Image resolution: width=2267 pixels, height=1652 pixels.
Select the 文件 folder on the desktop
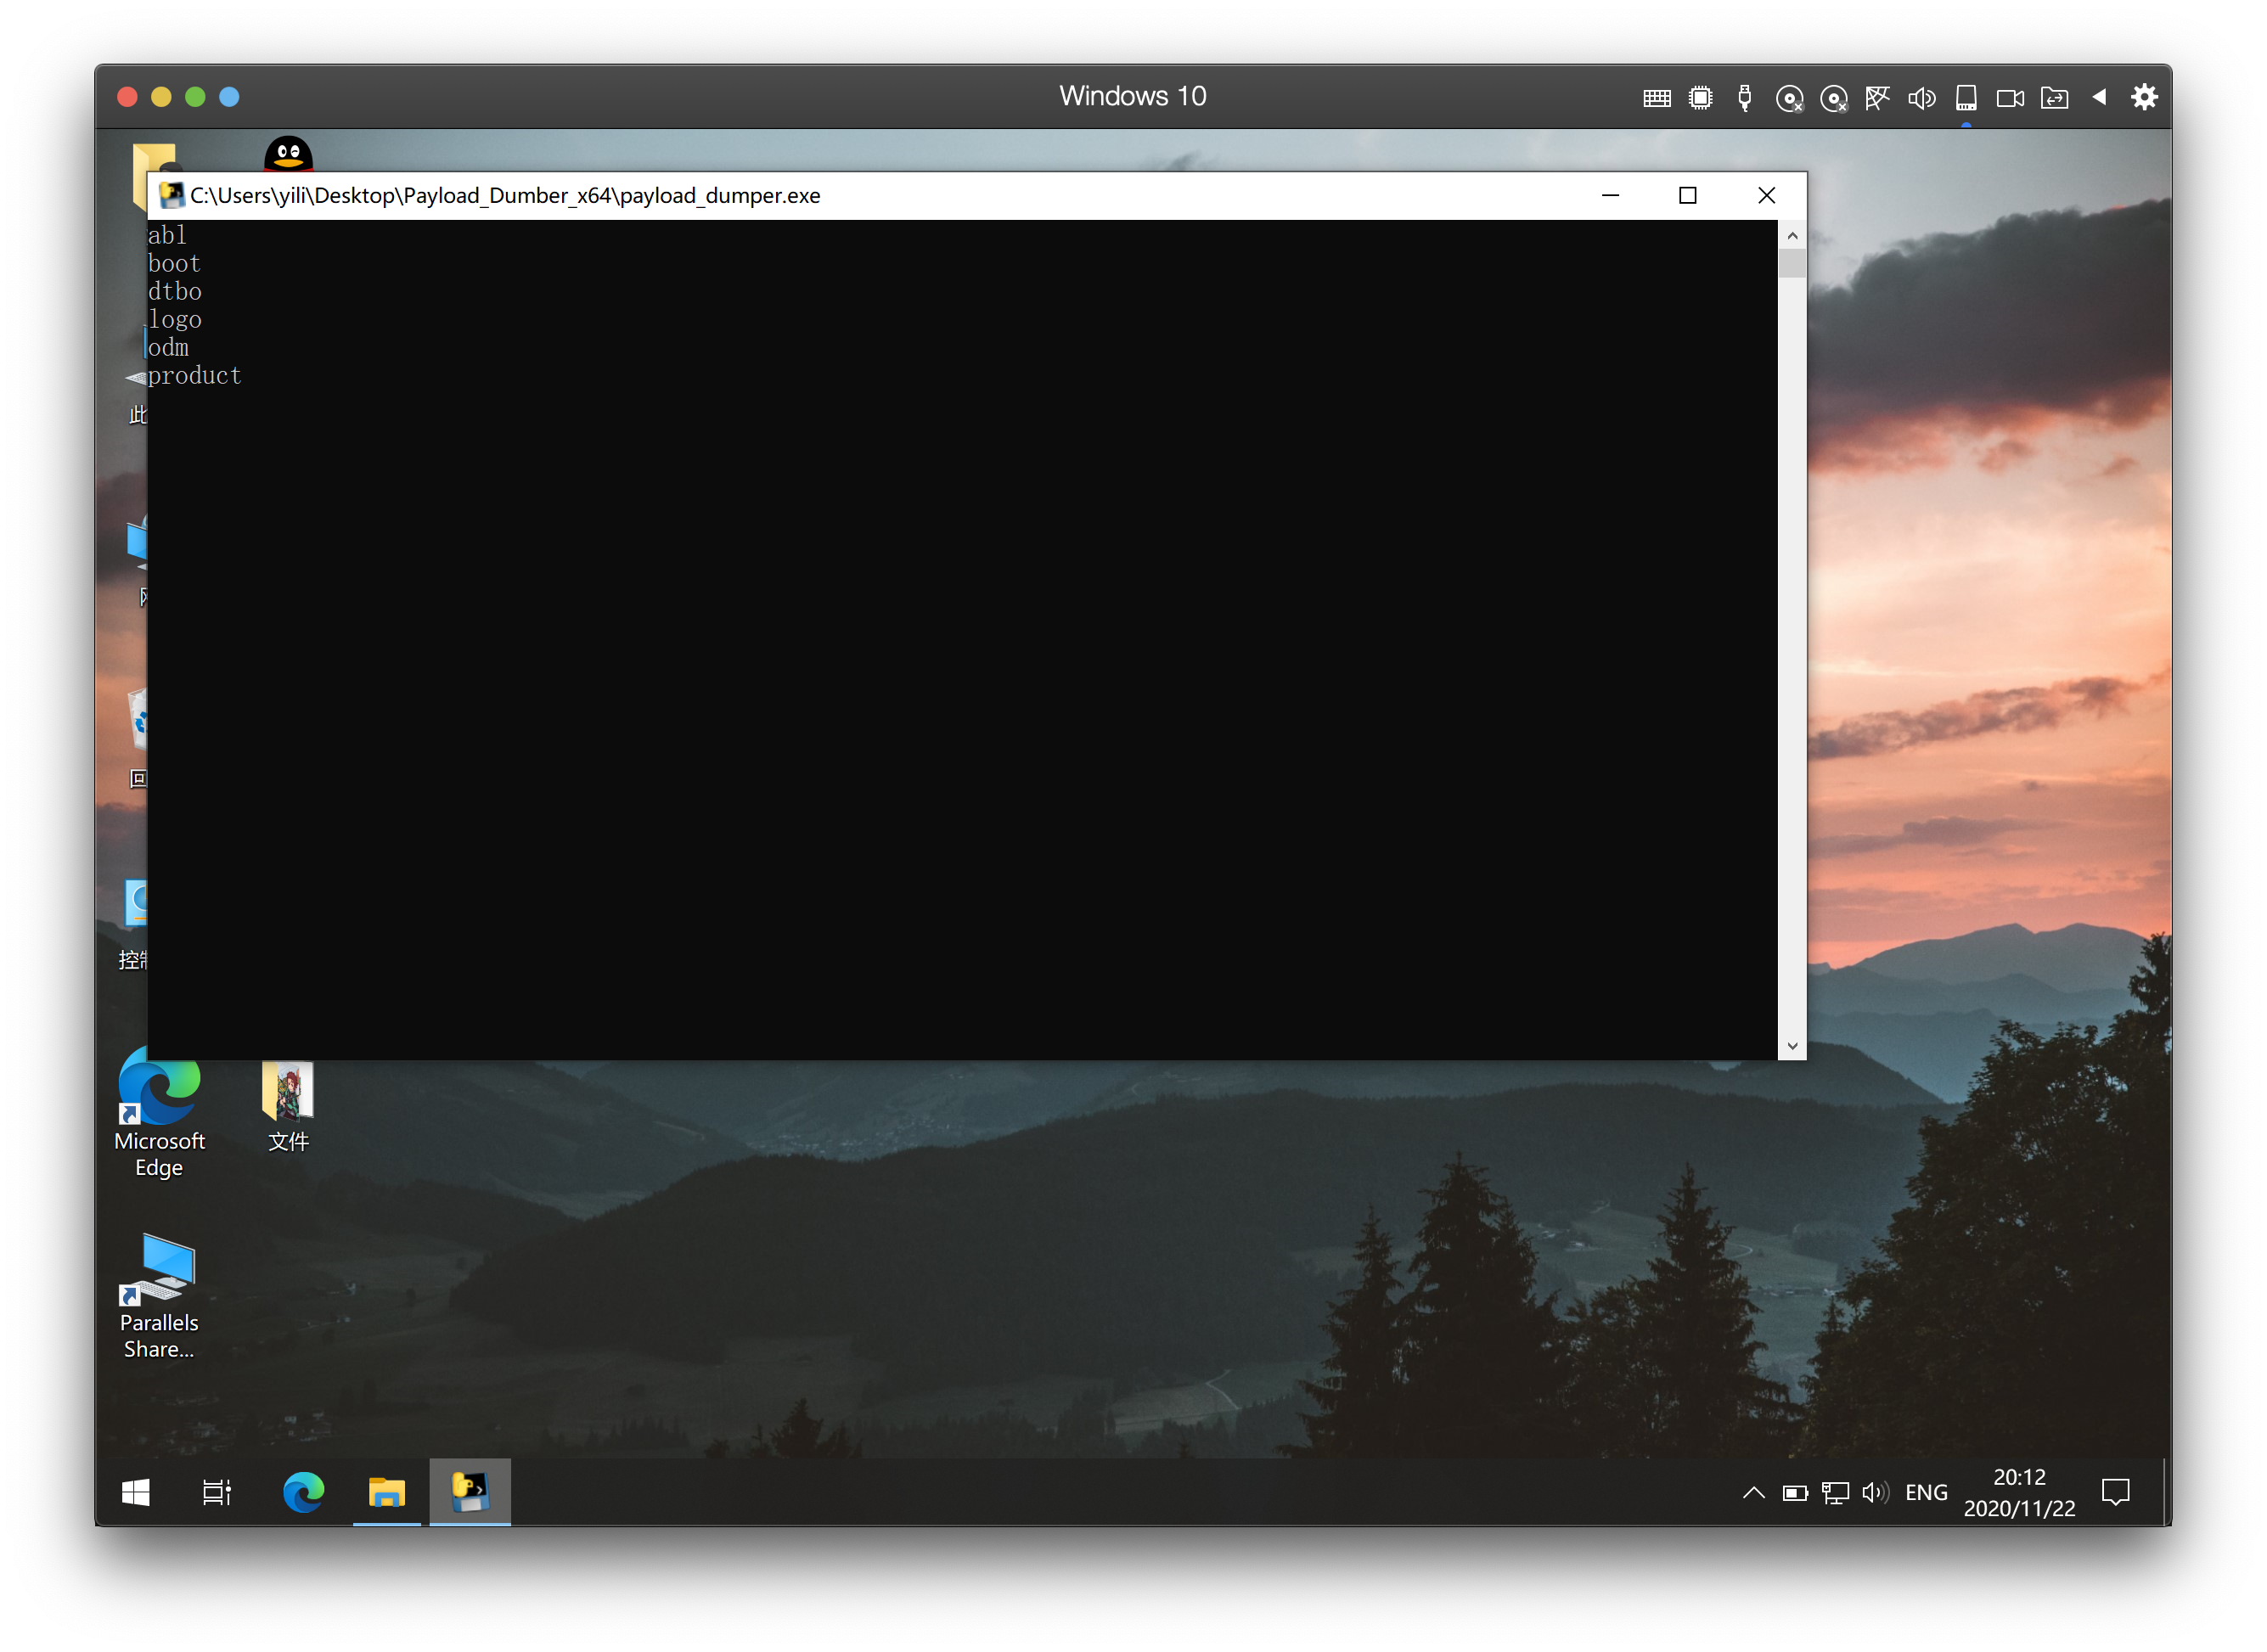point(288,1107)
